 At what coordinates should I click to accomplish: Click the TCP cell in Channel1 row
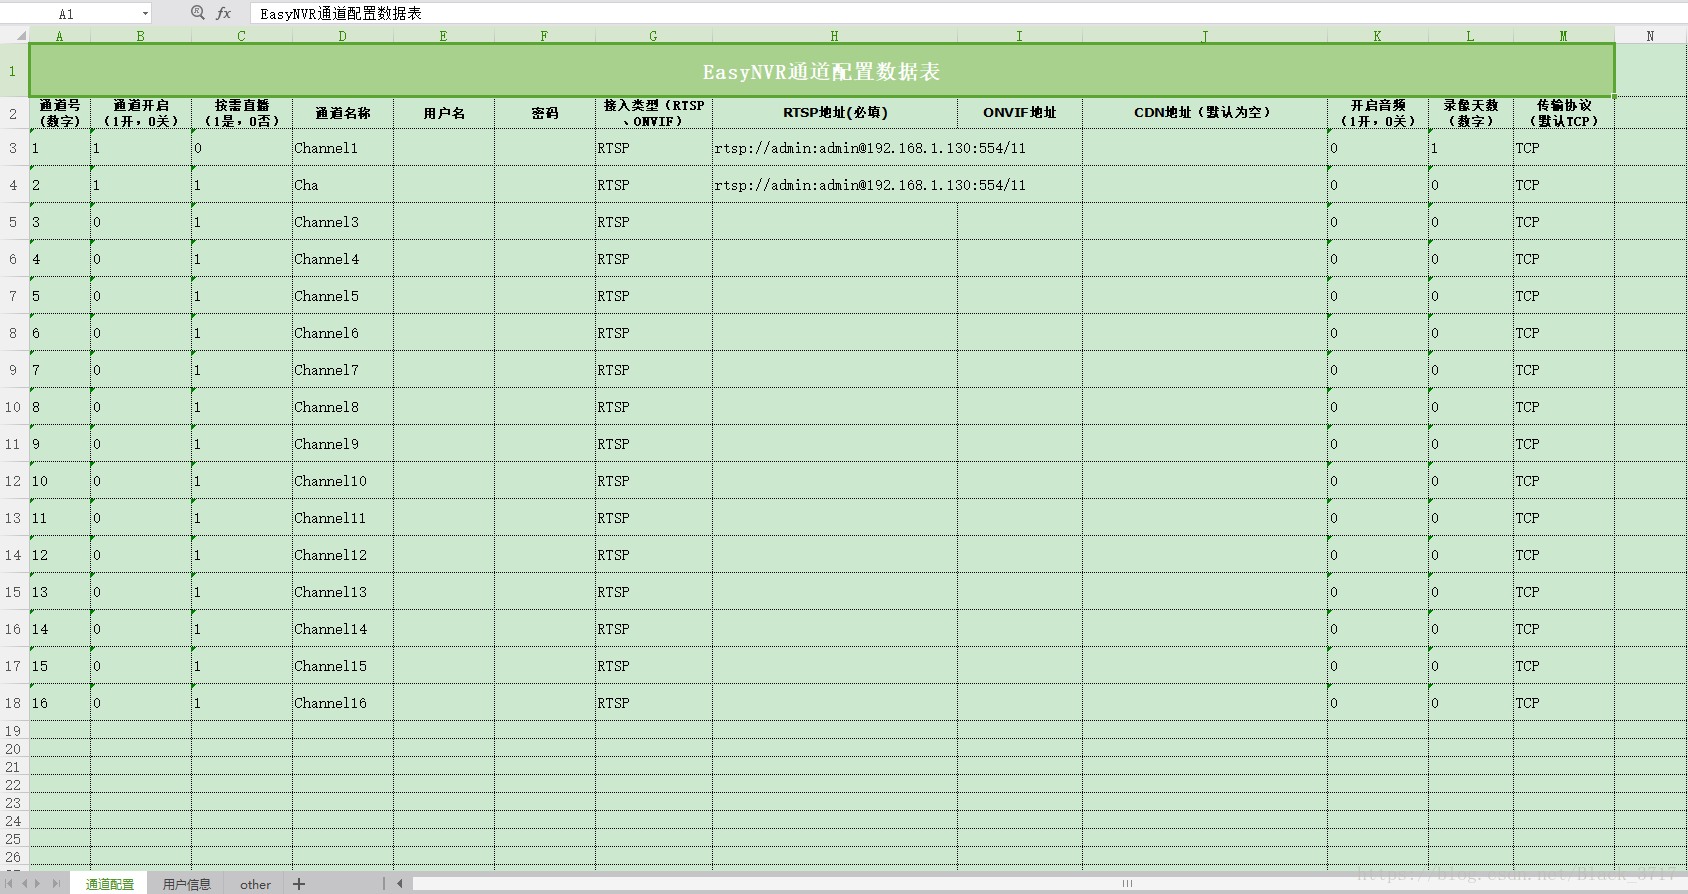[1564, 148]
